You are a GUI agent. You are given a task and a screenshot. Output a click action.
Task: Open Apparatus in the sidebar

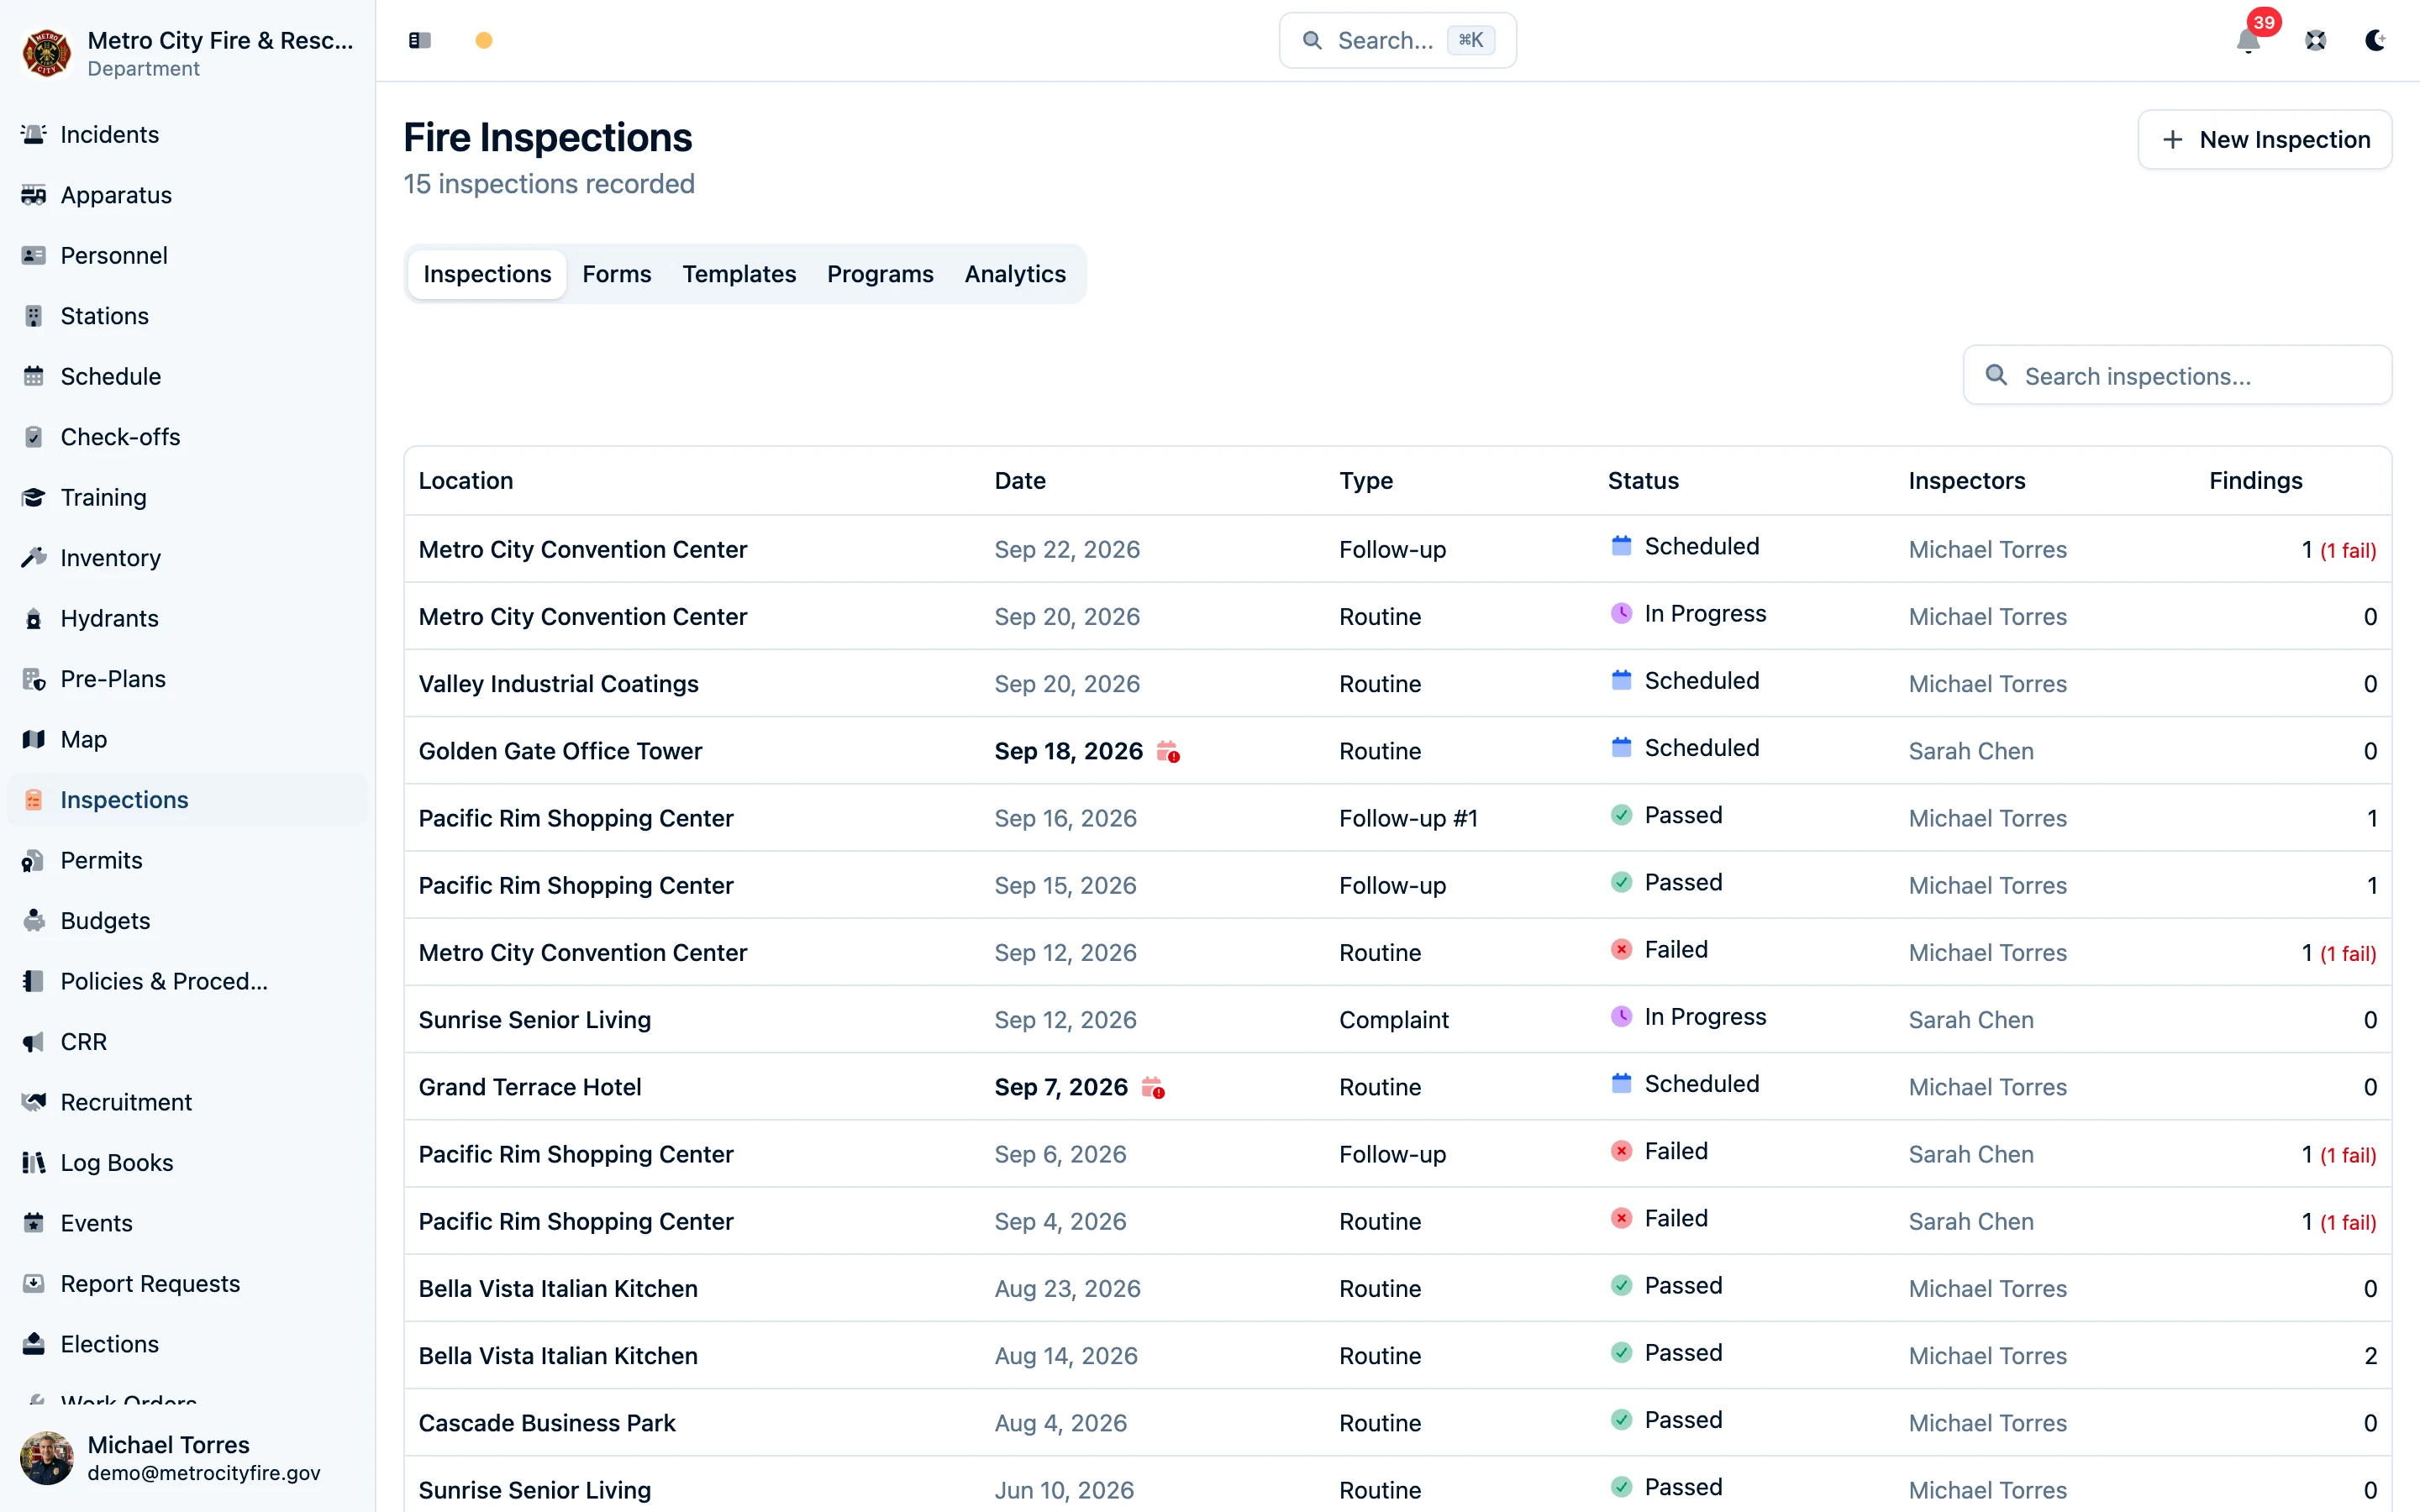[x=187, y=195]
